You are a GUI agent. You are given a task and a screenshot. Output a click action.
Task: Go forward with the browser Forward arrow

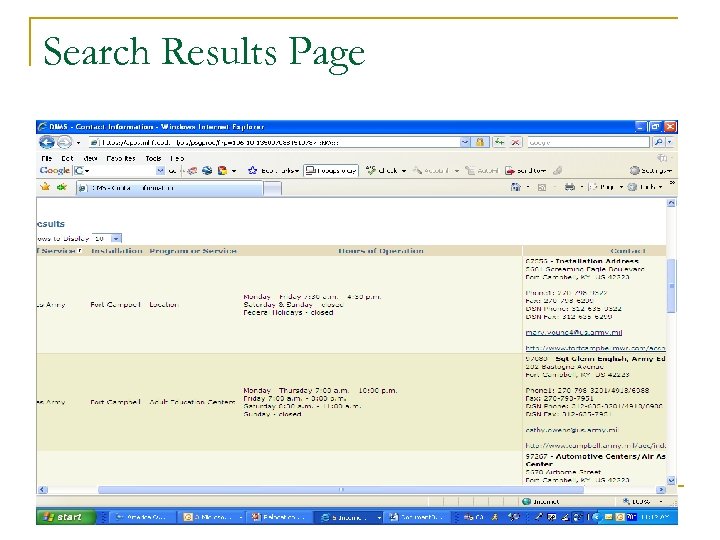tap(64, 142)
